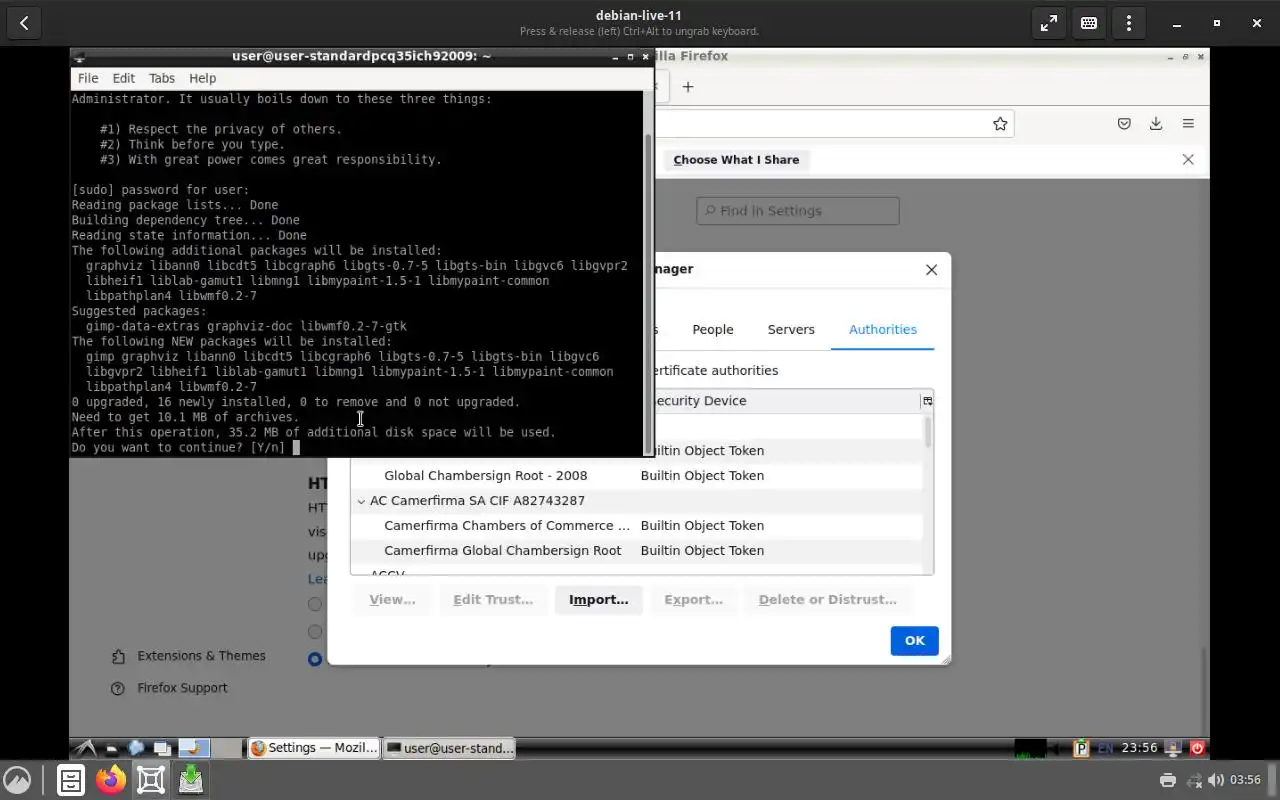
Task: Switch to the People tab in Certificate Manager
Action: (x=713, y=329)
